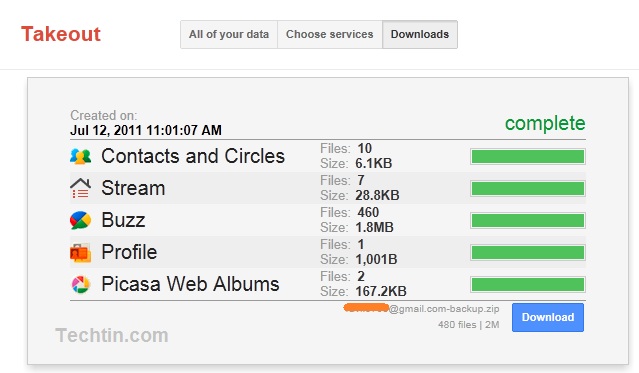Click the Picasa Web Albums label
The image size is (639, 373).
coord(190,284)
